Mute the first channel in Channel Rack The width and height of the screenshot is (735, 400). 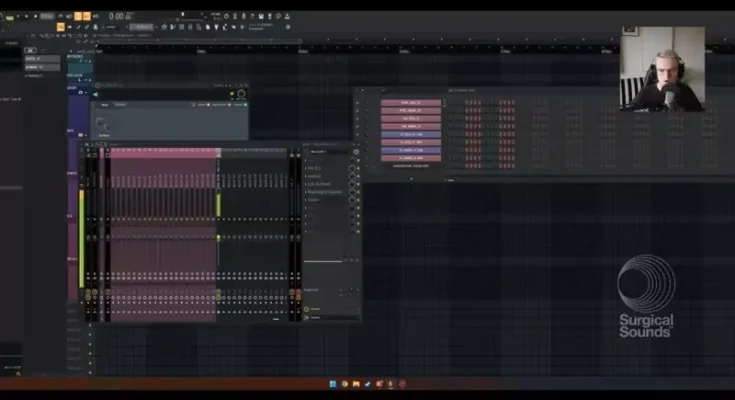(364, 102)
